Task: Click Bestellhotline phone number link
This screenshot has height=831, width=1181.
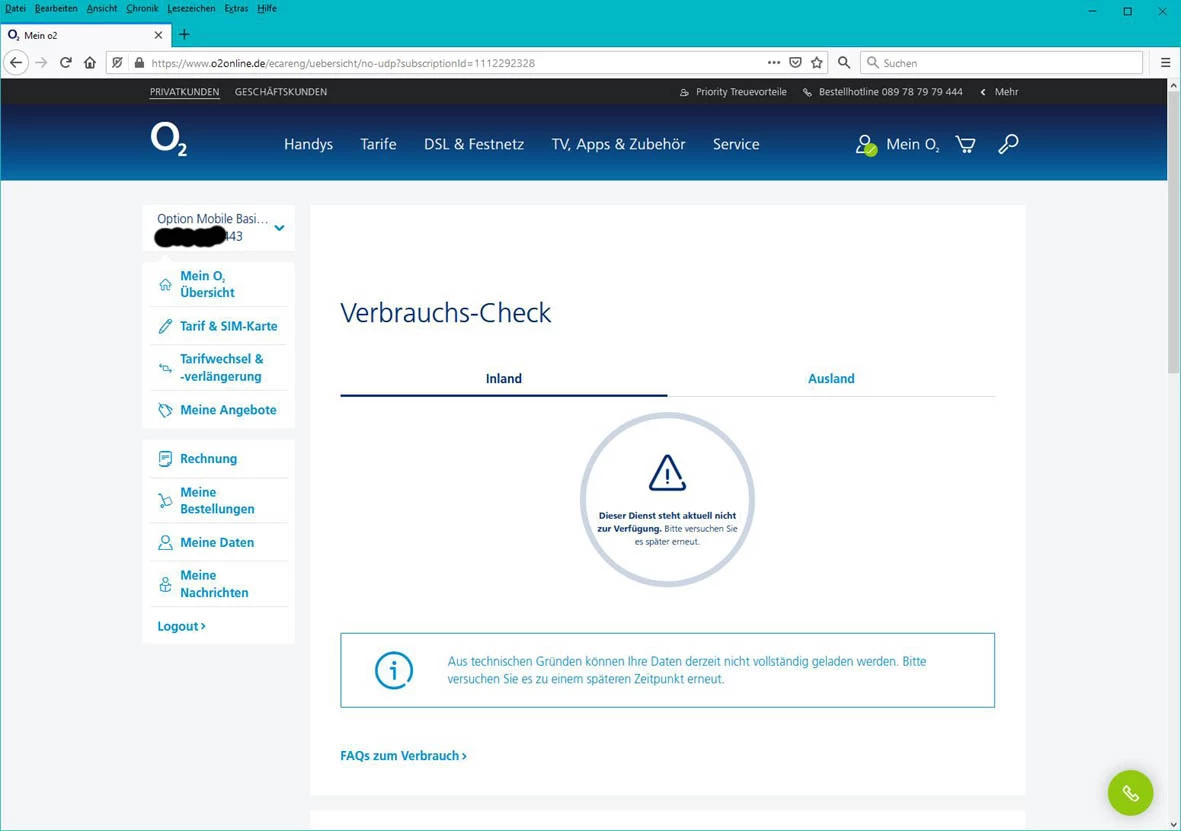Action: pos(883,92)
